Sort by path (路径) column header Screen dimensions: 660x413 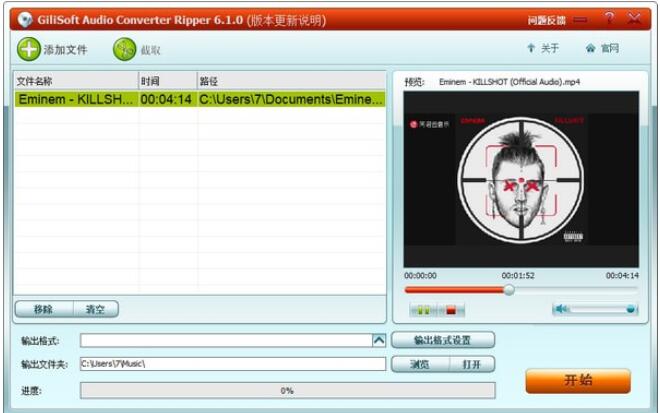click(x=291, y=81)
